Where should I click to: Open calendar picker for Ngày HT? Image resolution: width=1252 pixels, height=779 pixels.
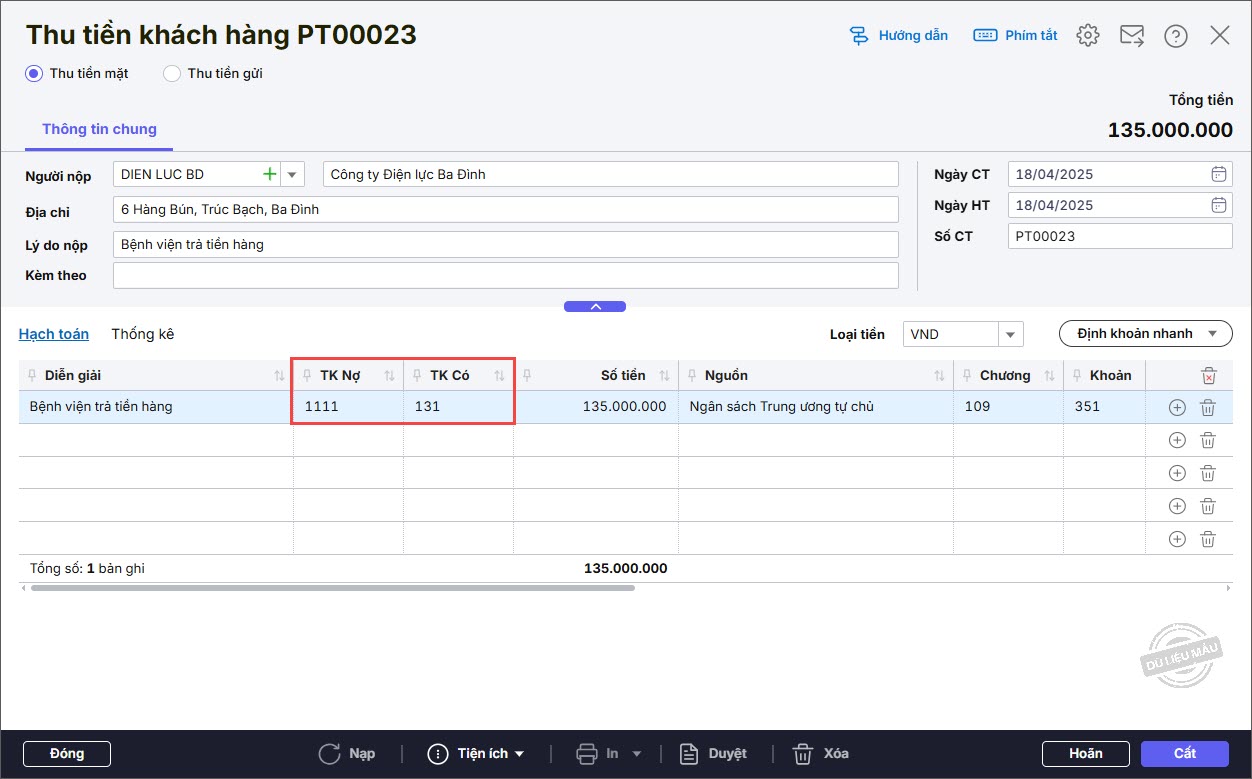coord(1218,205)
